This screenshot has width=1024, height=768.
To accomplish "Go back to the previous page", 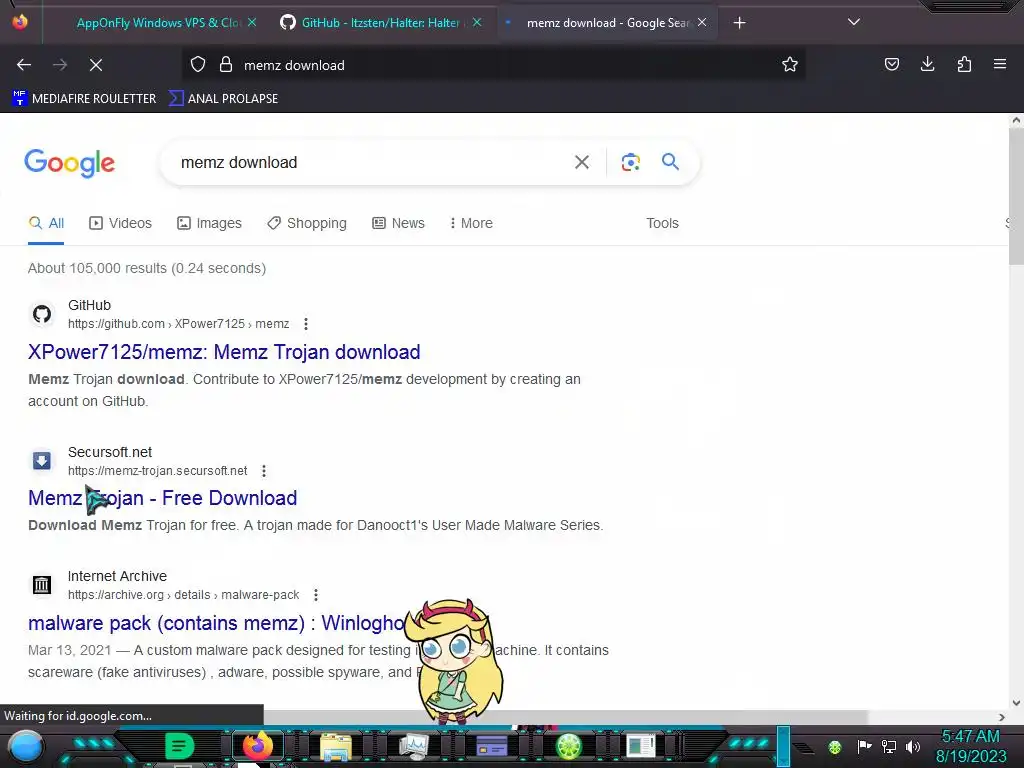I will point(24,65).
